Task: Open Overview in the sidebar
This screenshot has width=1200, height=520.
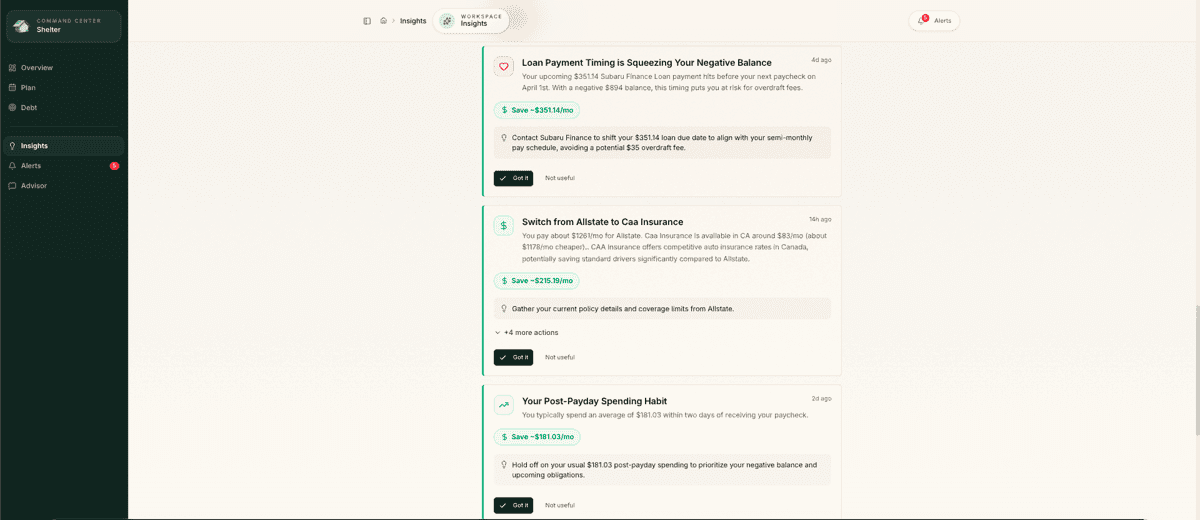Action: pos(37,68)
